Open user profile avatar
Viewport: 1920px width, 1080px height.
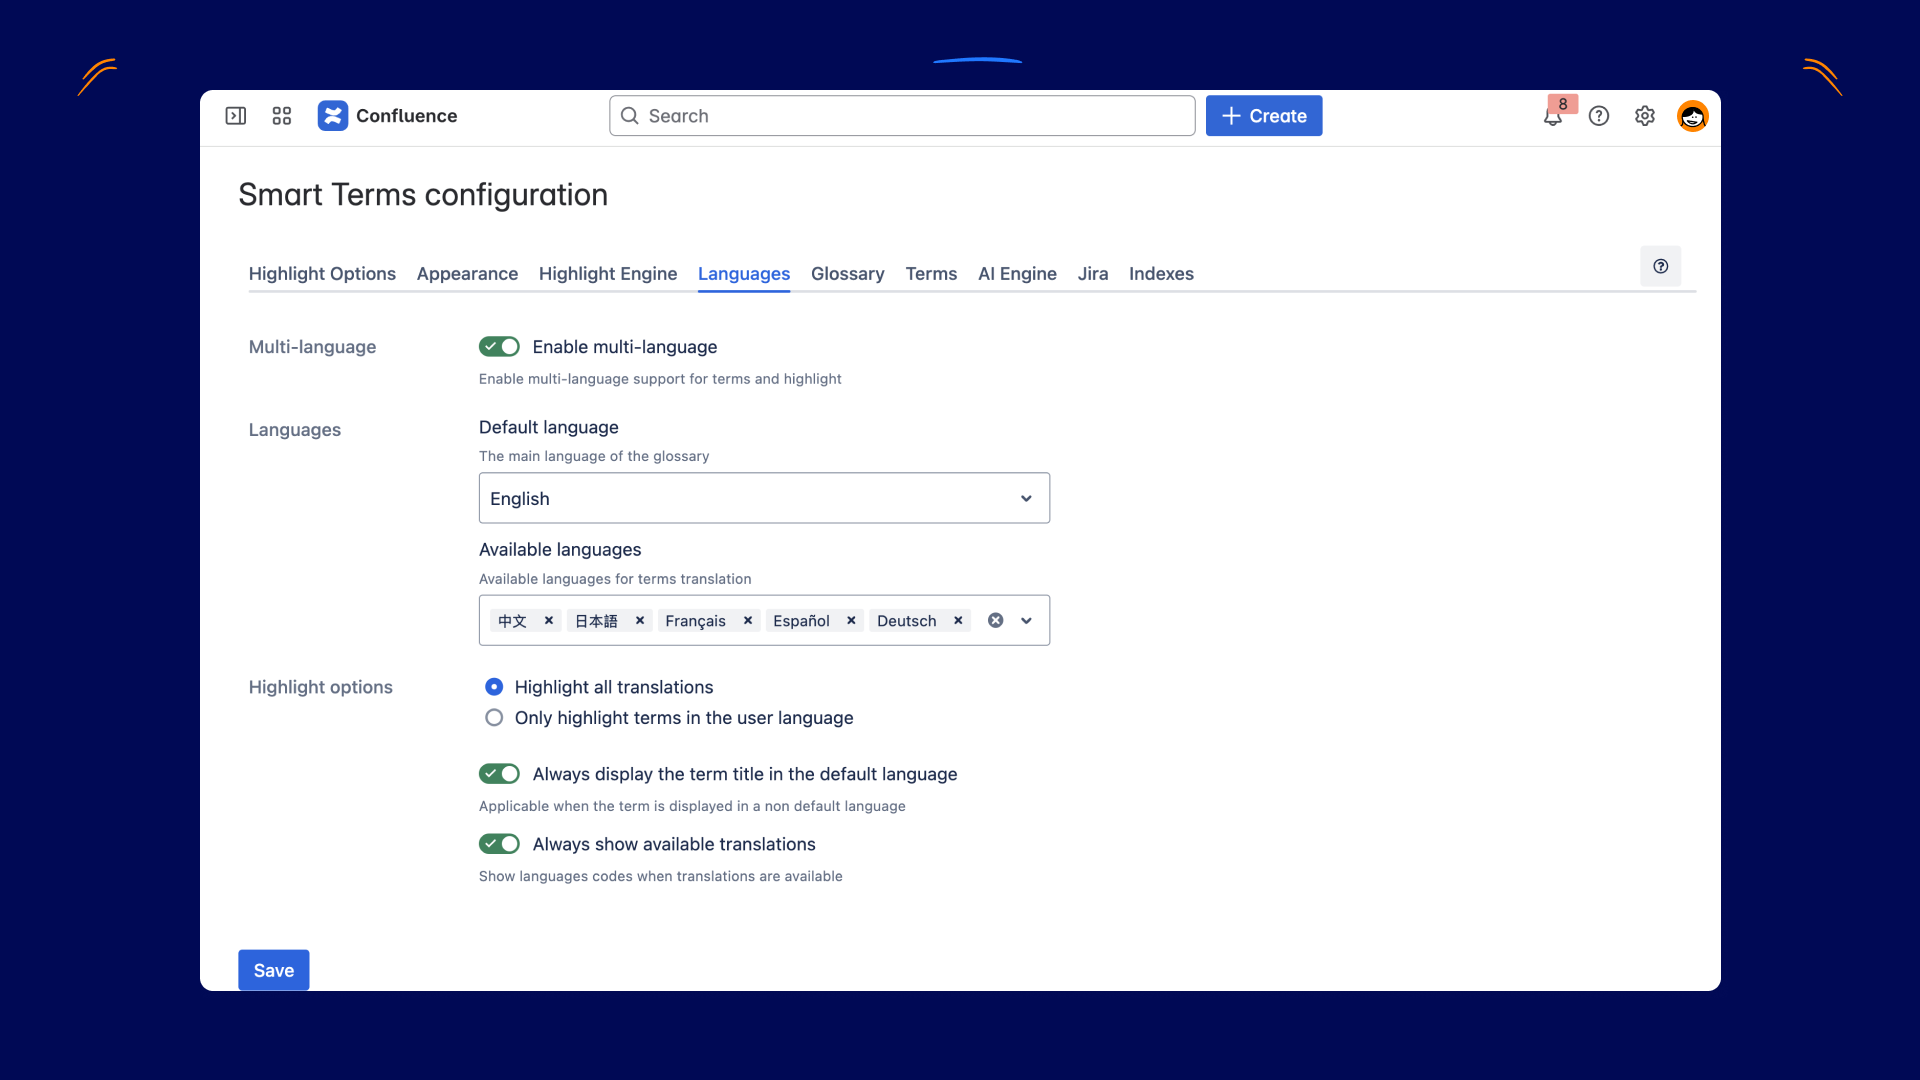[1692, 116]
